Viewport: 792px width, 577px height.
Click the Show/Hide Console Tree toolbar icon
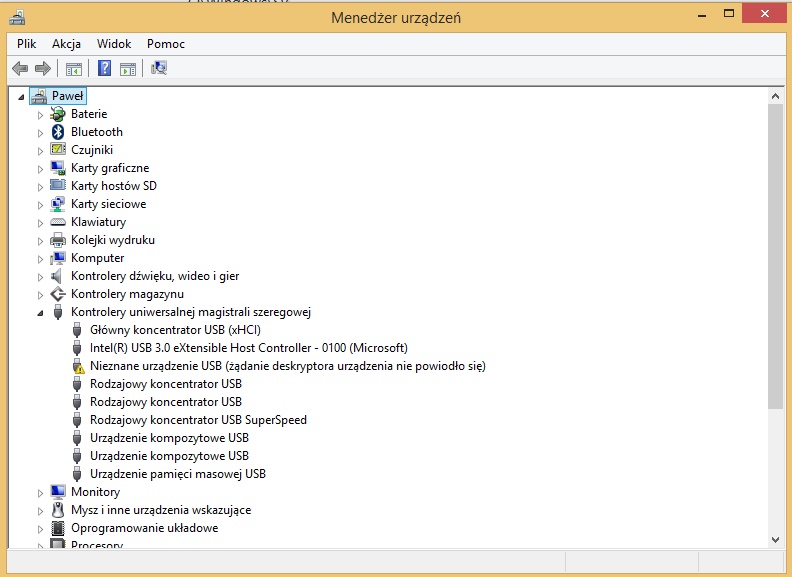point(73,69)
